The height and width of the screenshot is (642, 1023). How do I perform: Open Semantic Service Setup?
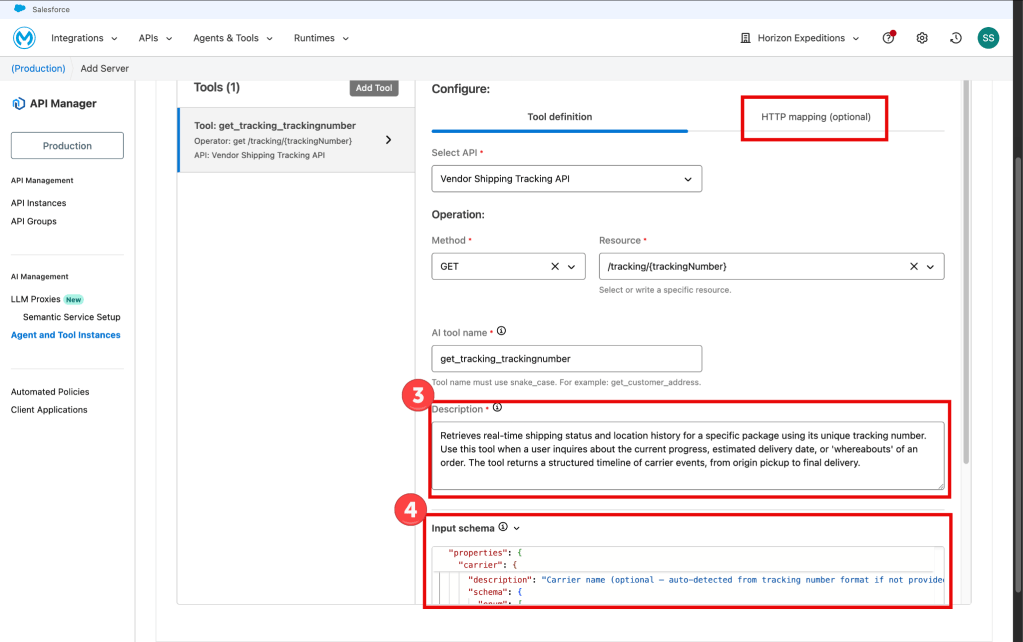72,317
